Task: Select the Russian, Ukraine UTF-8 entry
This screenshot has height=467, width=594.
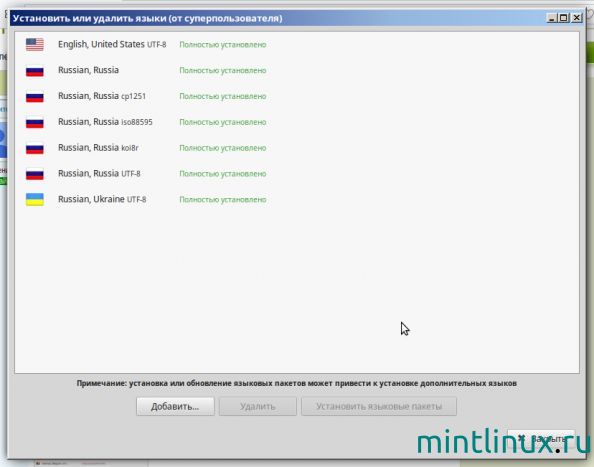Action: pyautogui.click(x=297, y=199)
